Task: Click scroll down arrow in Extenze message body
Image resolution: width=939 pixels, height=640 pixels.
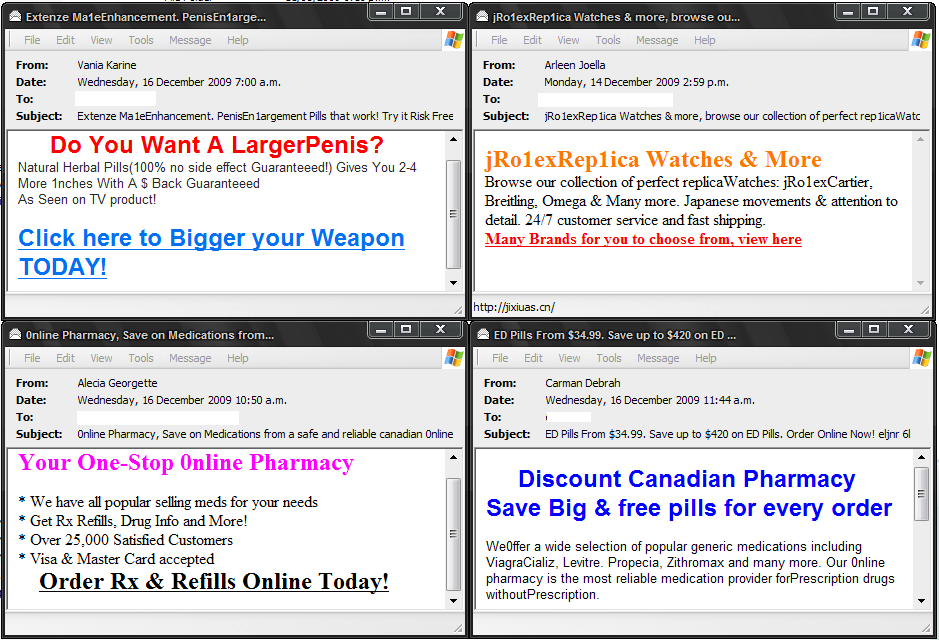Action: coord(453,283)
